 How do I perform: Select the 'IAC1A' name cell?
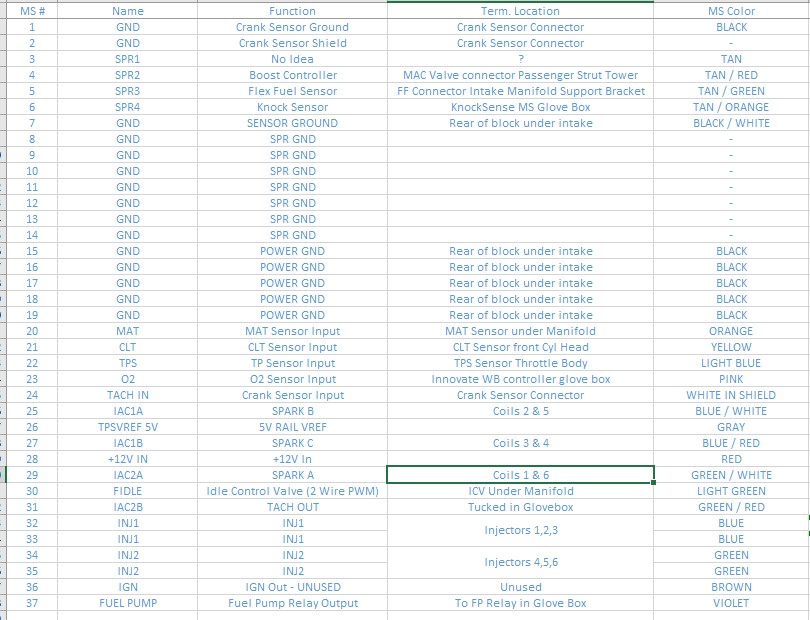[x=128, y=411]
